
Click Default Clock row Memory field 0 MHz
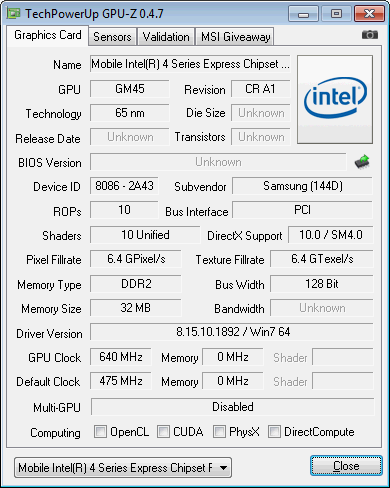point(233,381)
